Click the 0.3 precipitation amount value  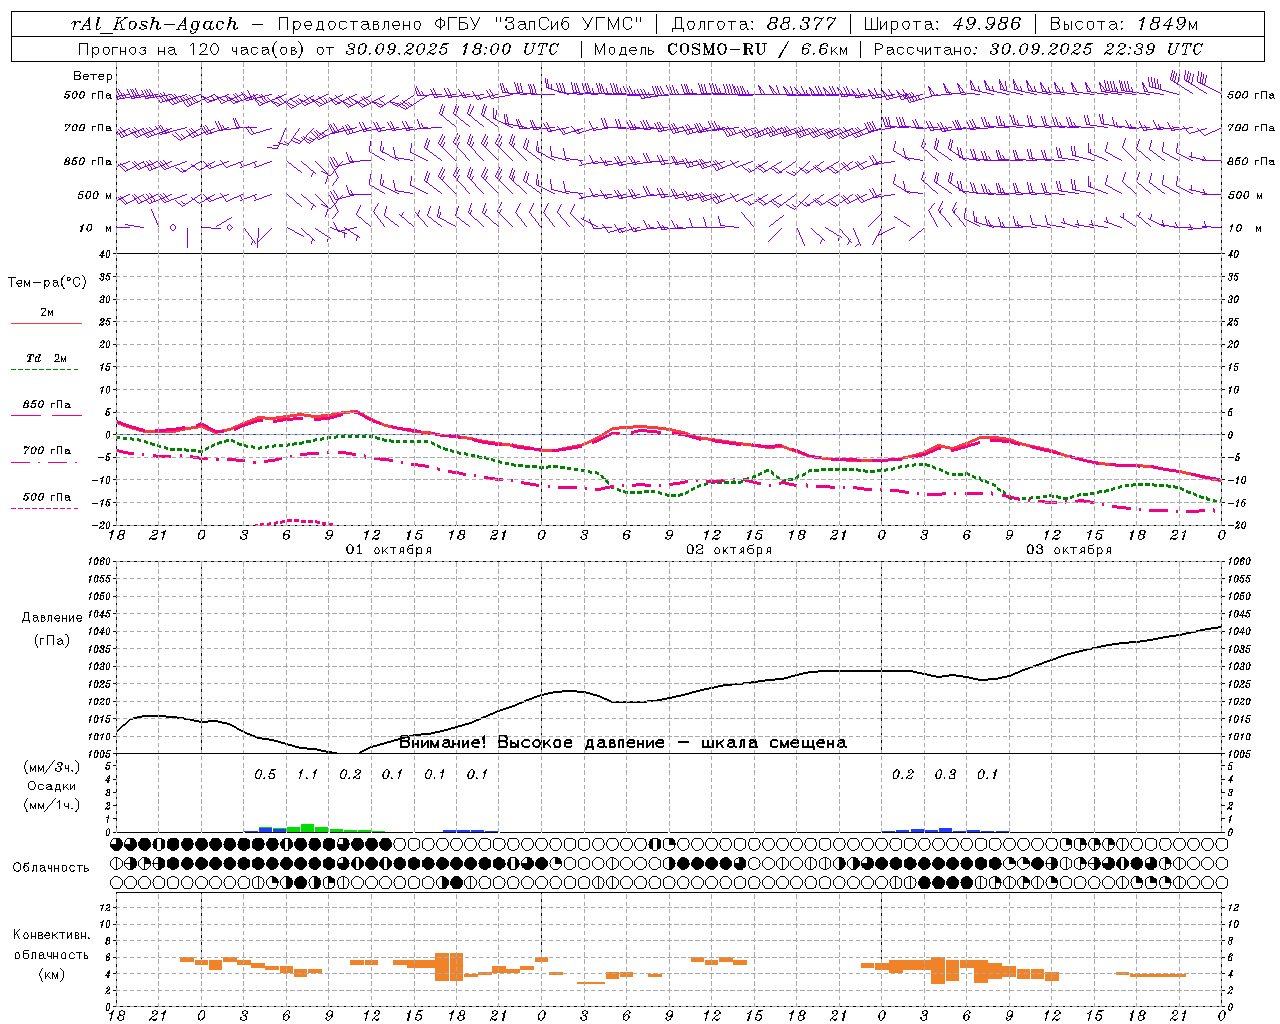click(945, 775)
